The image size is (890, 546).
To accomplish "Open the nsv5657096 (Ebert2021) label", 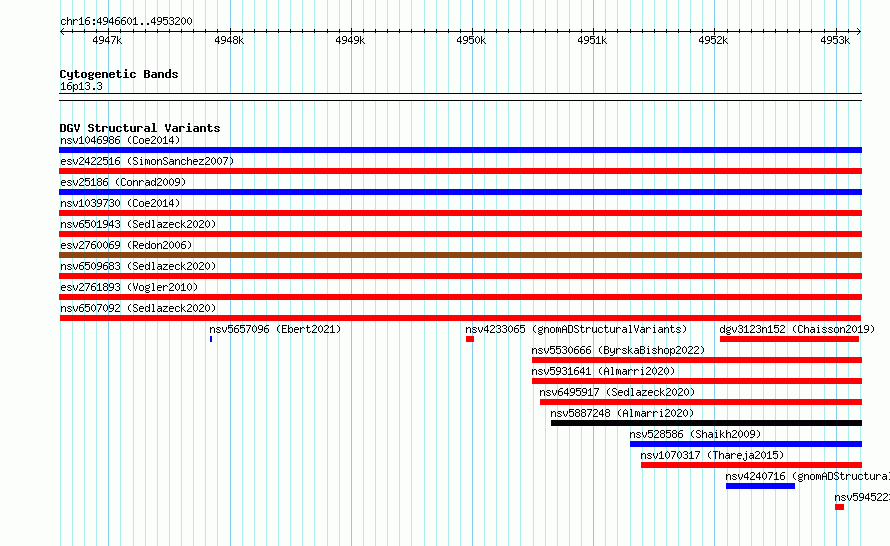I will click(x=275, y=329).
